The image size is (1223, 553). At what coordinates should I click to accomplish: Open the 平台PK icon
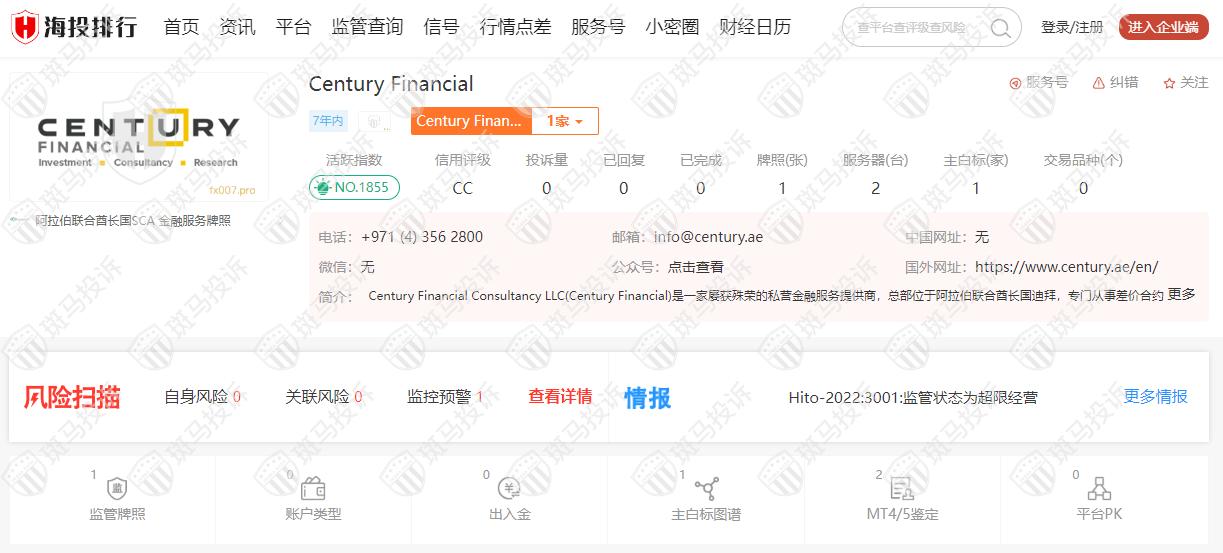click(1099, 490)
